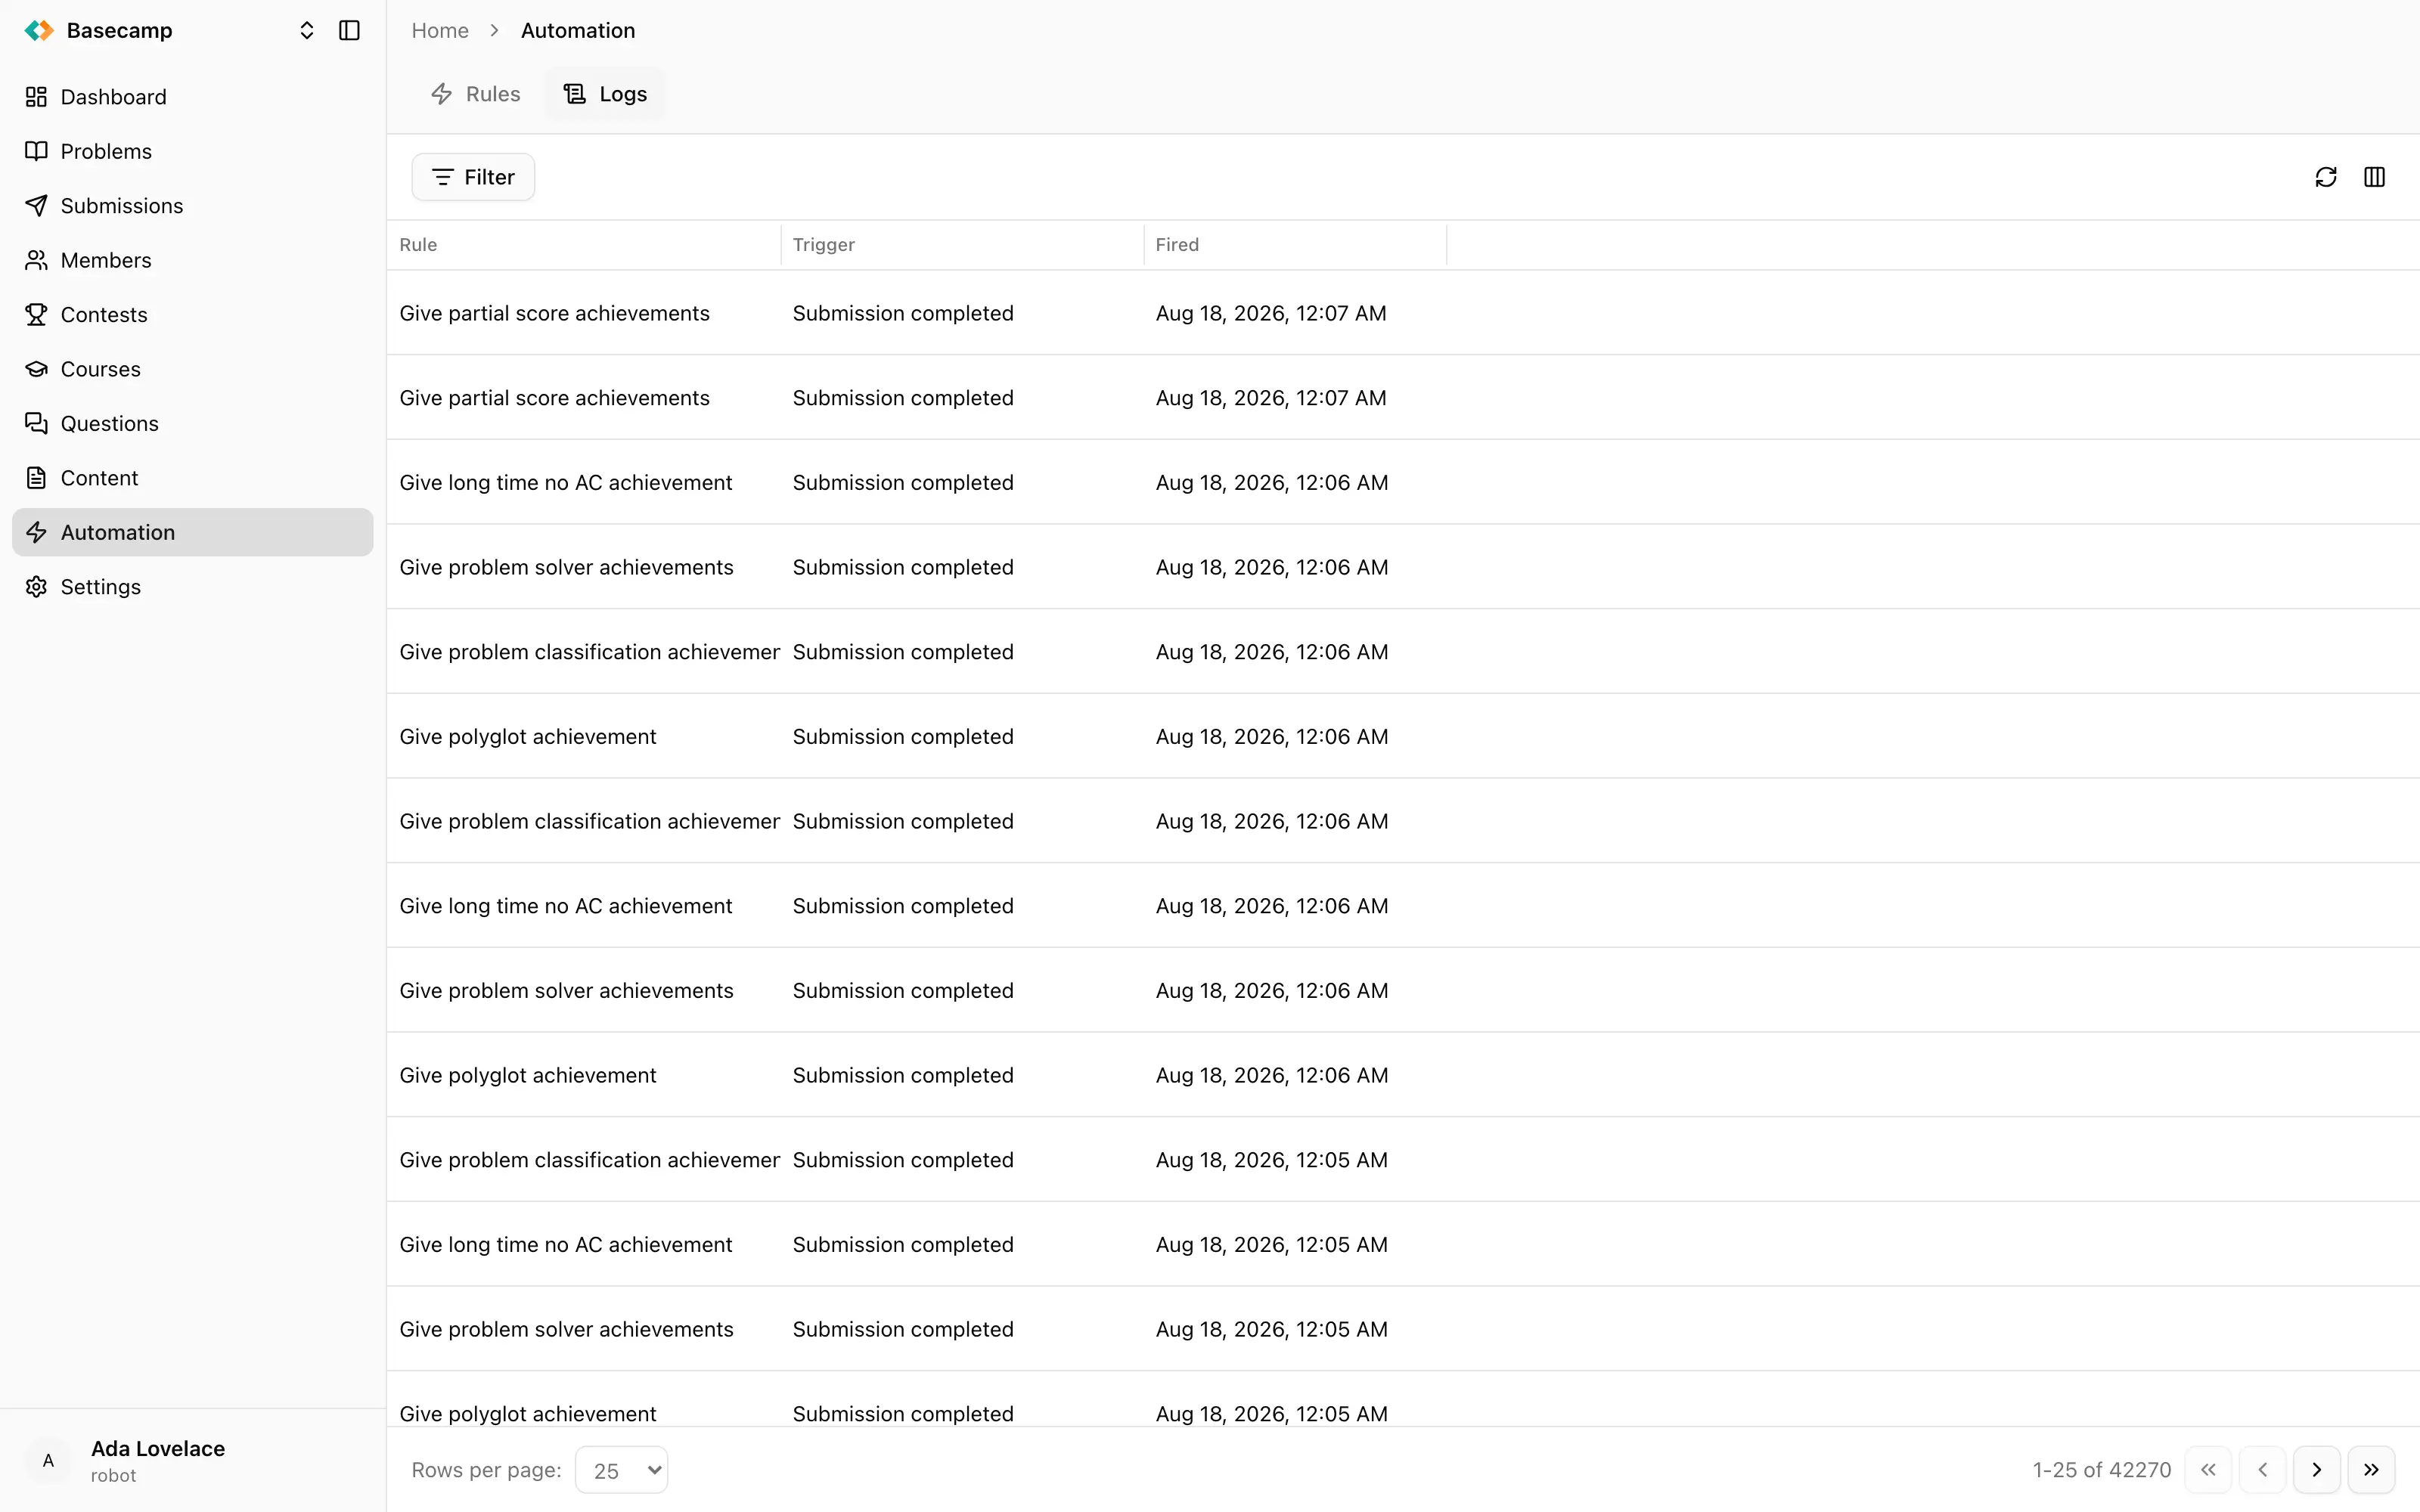Viewport: 2420px width, 1512px height.
Task: Open Ada Lovelace user profile
Action: [192, 1461]
